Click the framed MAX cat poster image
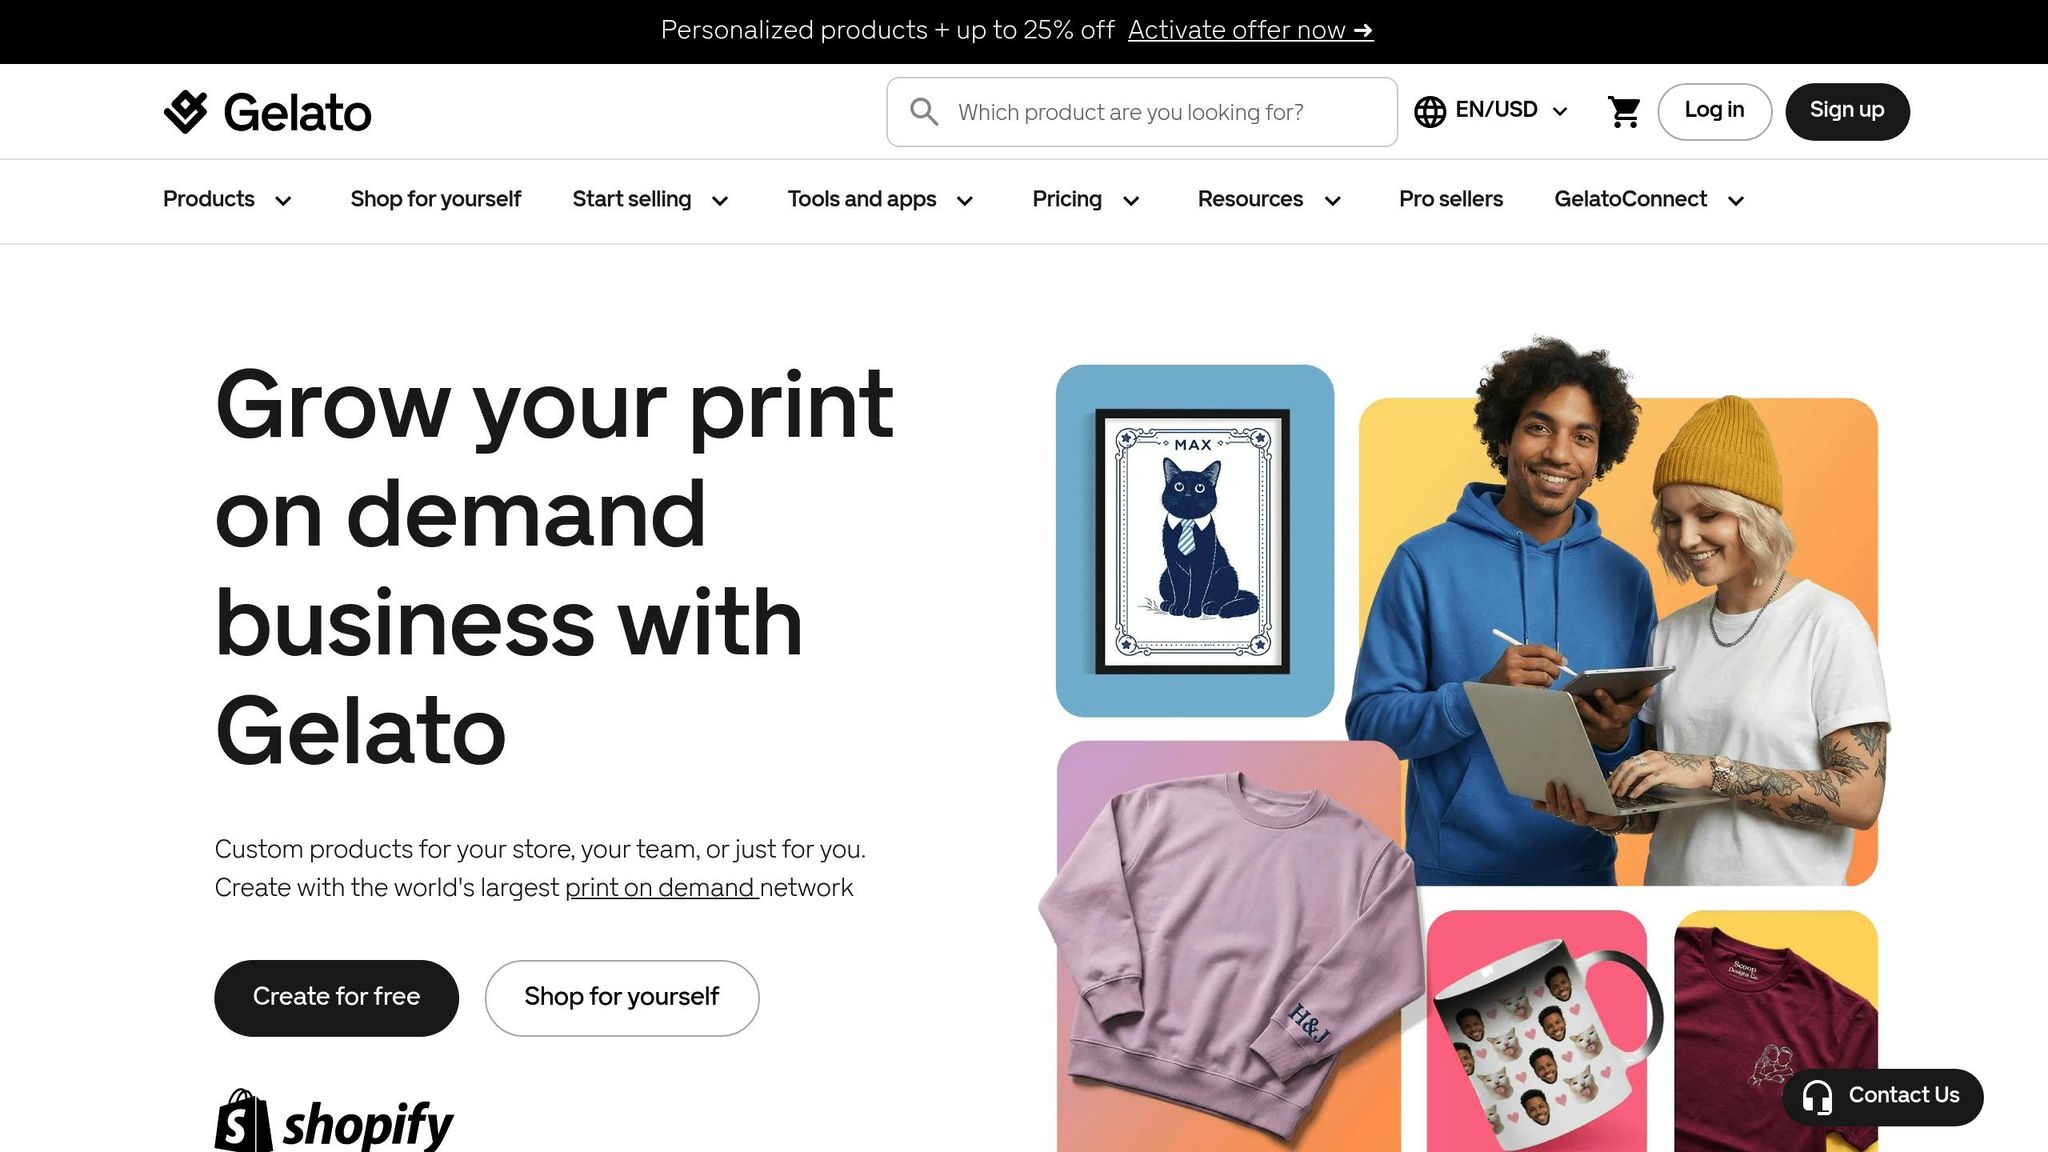This screenshot has height=1152, width=2048. (x=1194, y=541)
